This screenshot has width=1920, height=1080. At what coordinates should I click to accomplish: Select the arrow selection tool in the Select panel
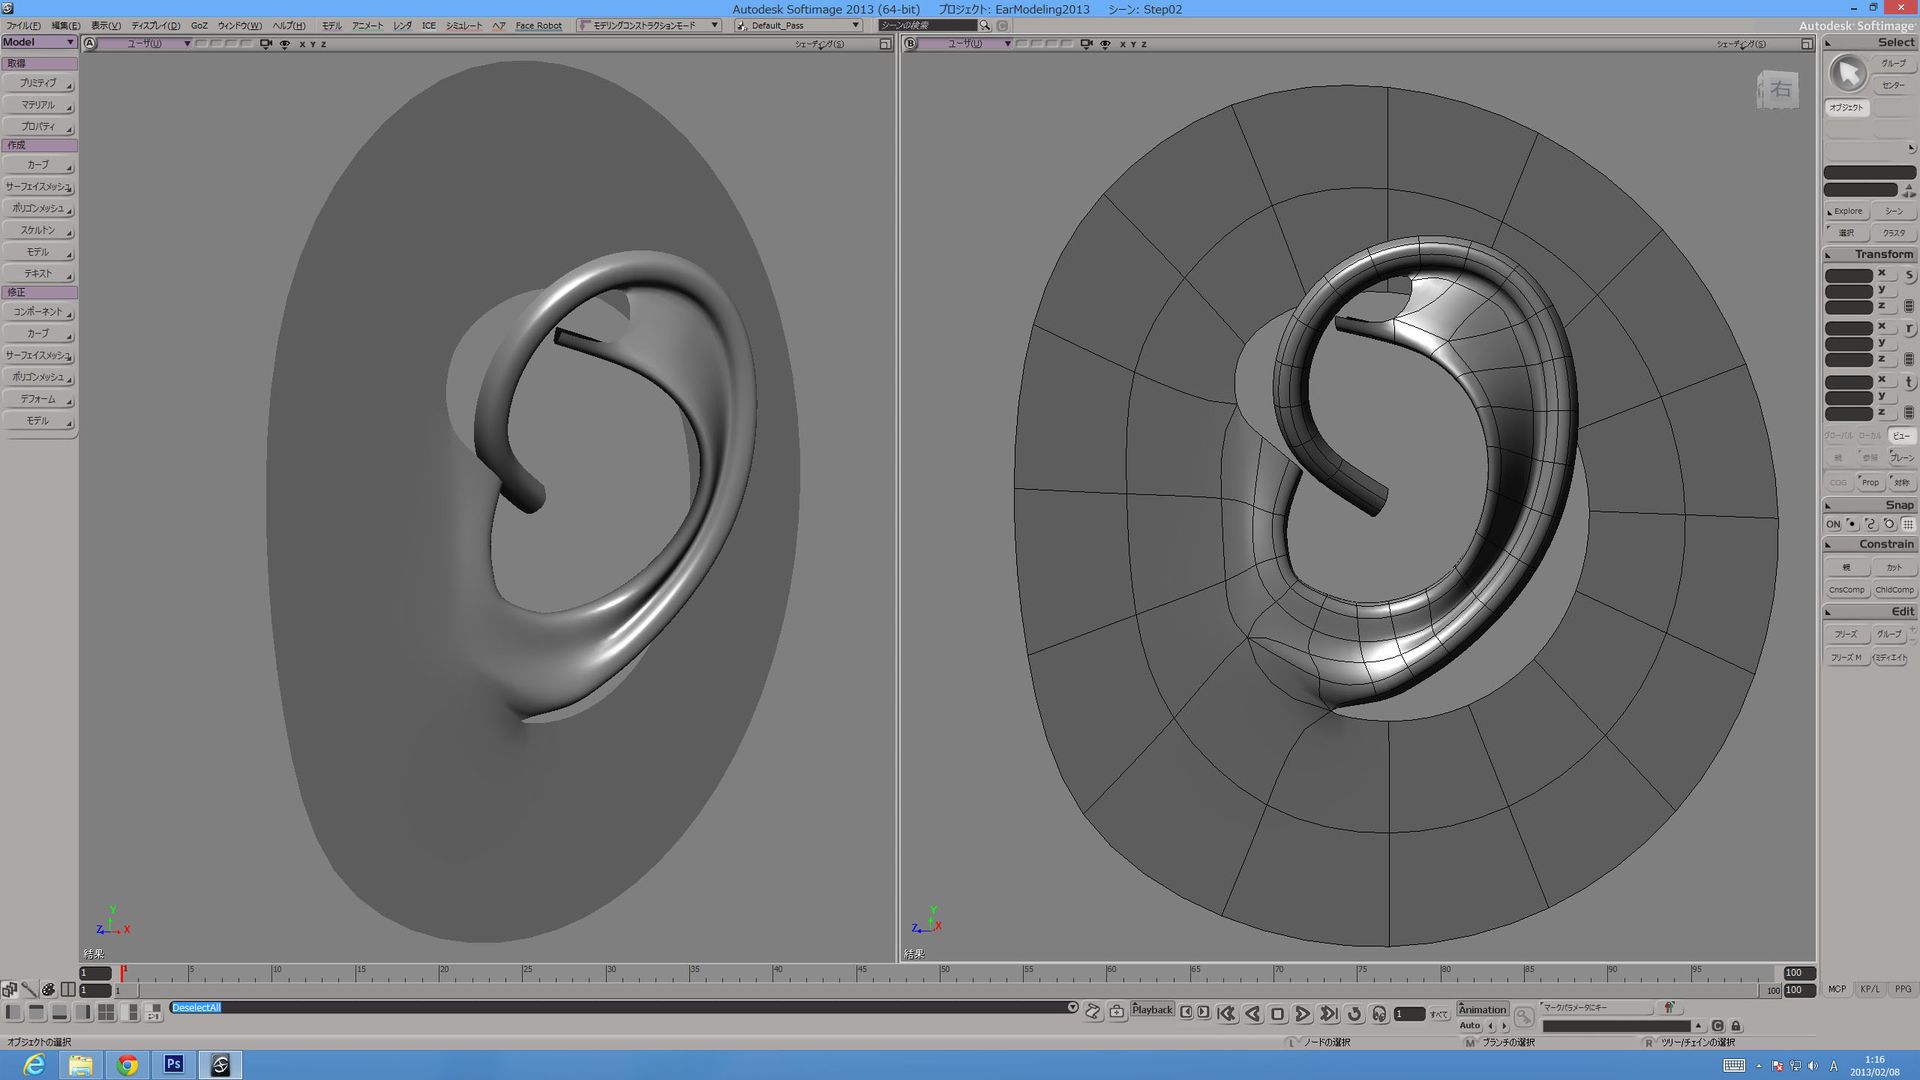1847,72
